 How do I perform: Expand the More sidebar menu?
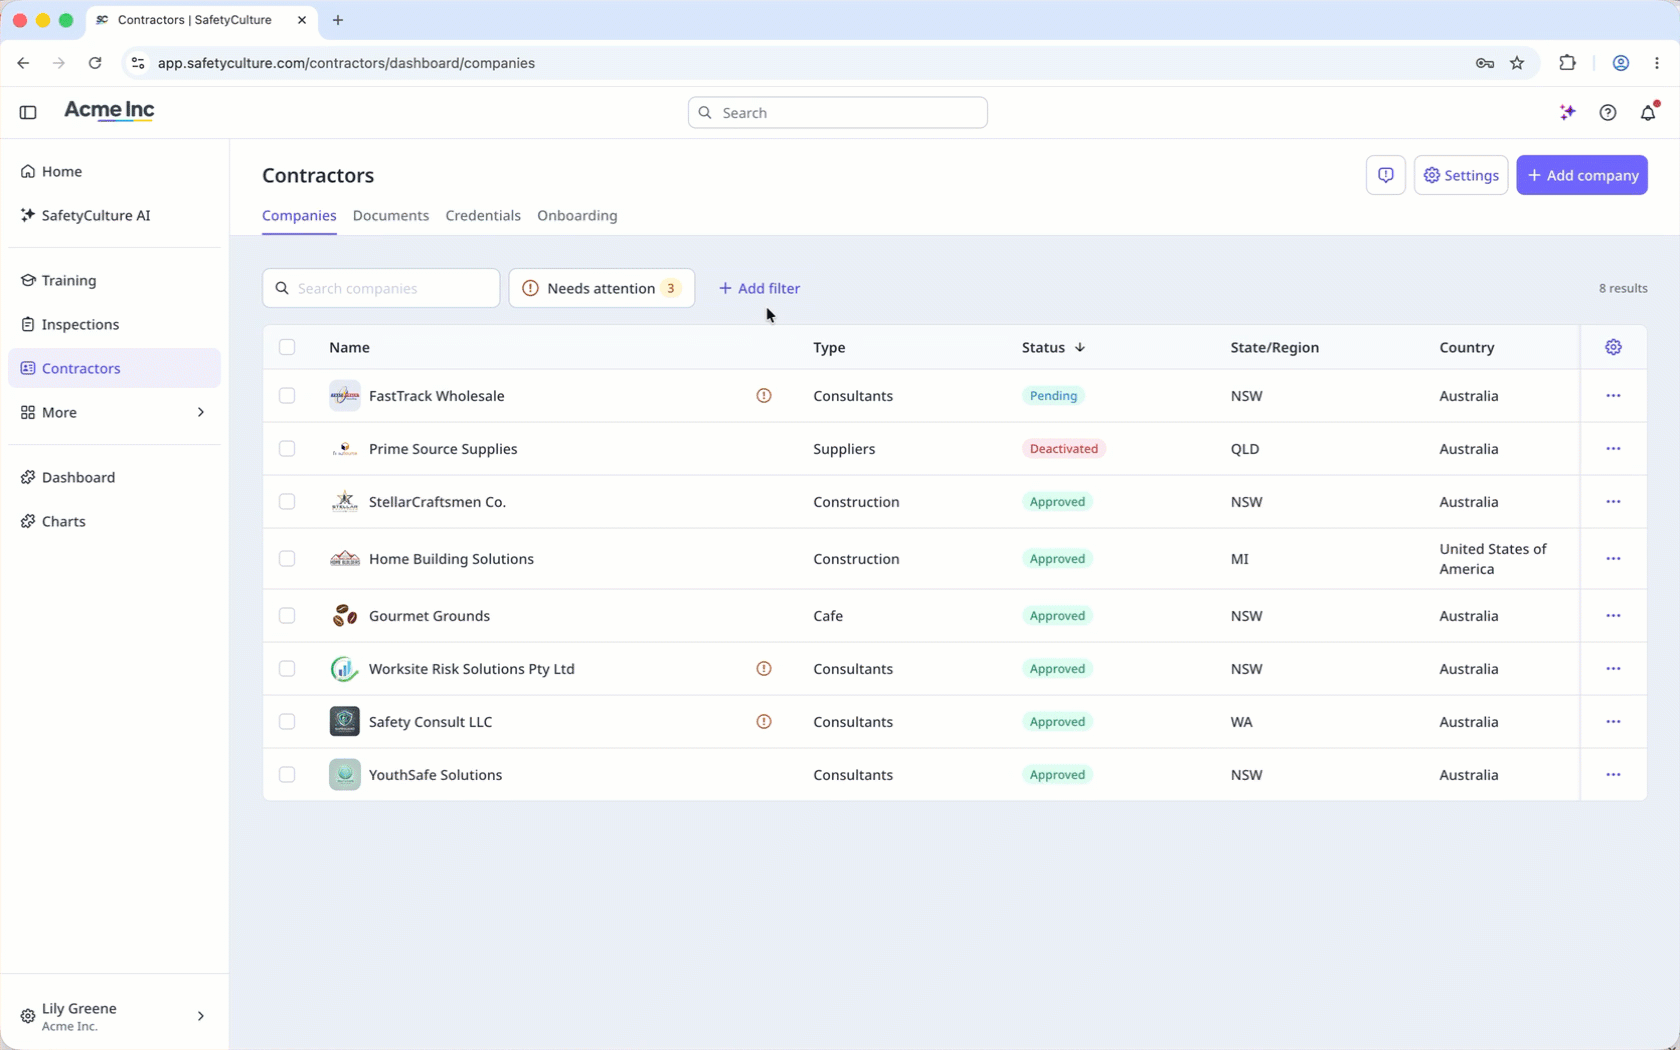tap(114, 412)
